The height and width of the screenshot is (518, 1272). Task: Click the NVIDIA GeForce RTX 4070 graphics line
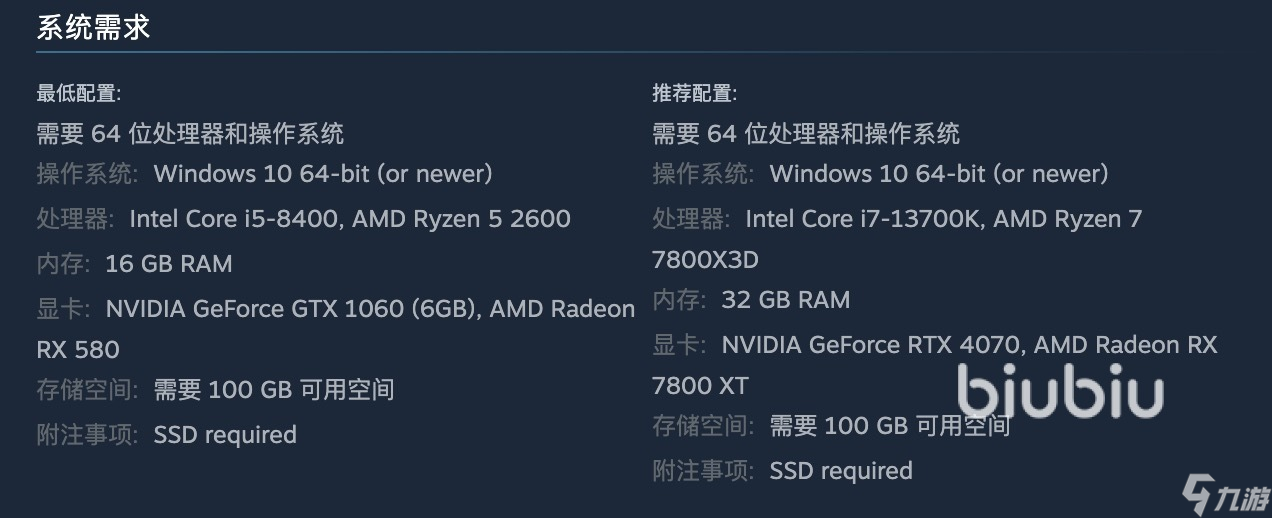[935, 345]
